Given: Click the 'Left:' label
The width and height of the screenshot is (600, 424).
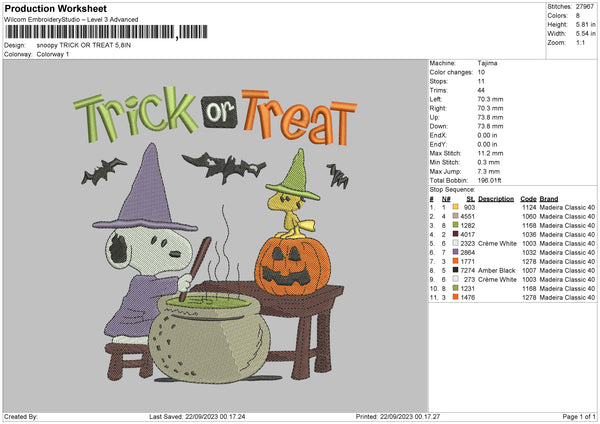Looking at the screenshot, I should click(436, 99).
